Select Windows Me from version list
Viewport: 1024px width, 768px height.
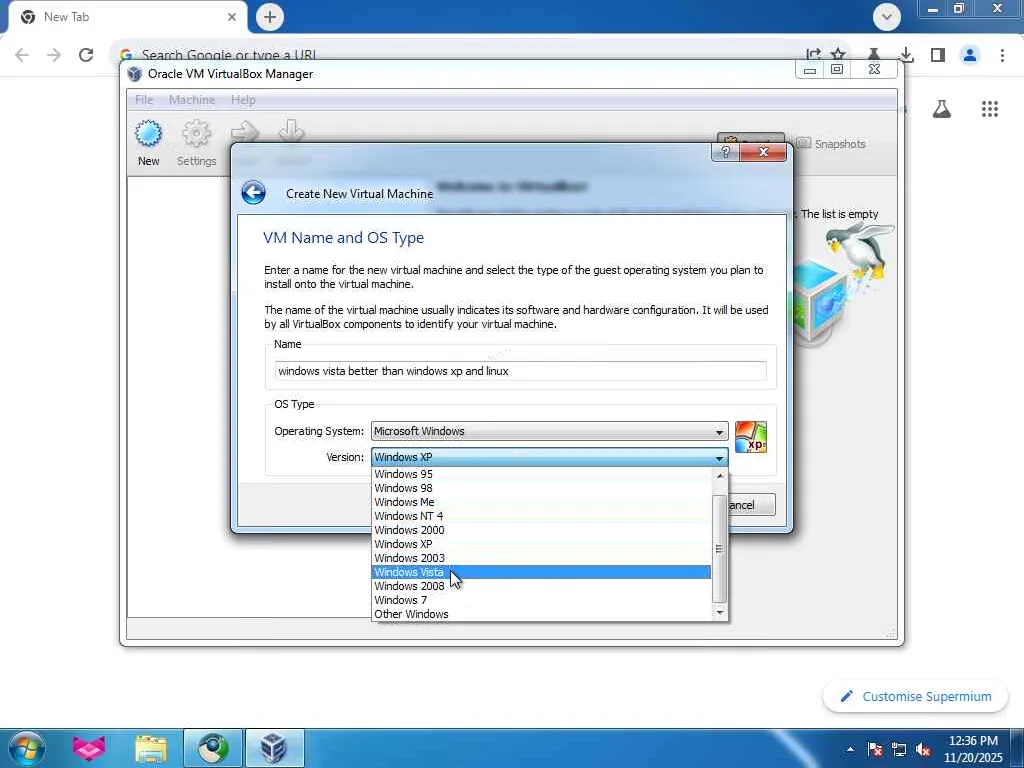pyautogui.click(x=541, y=502)
